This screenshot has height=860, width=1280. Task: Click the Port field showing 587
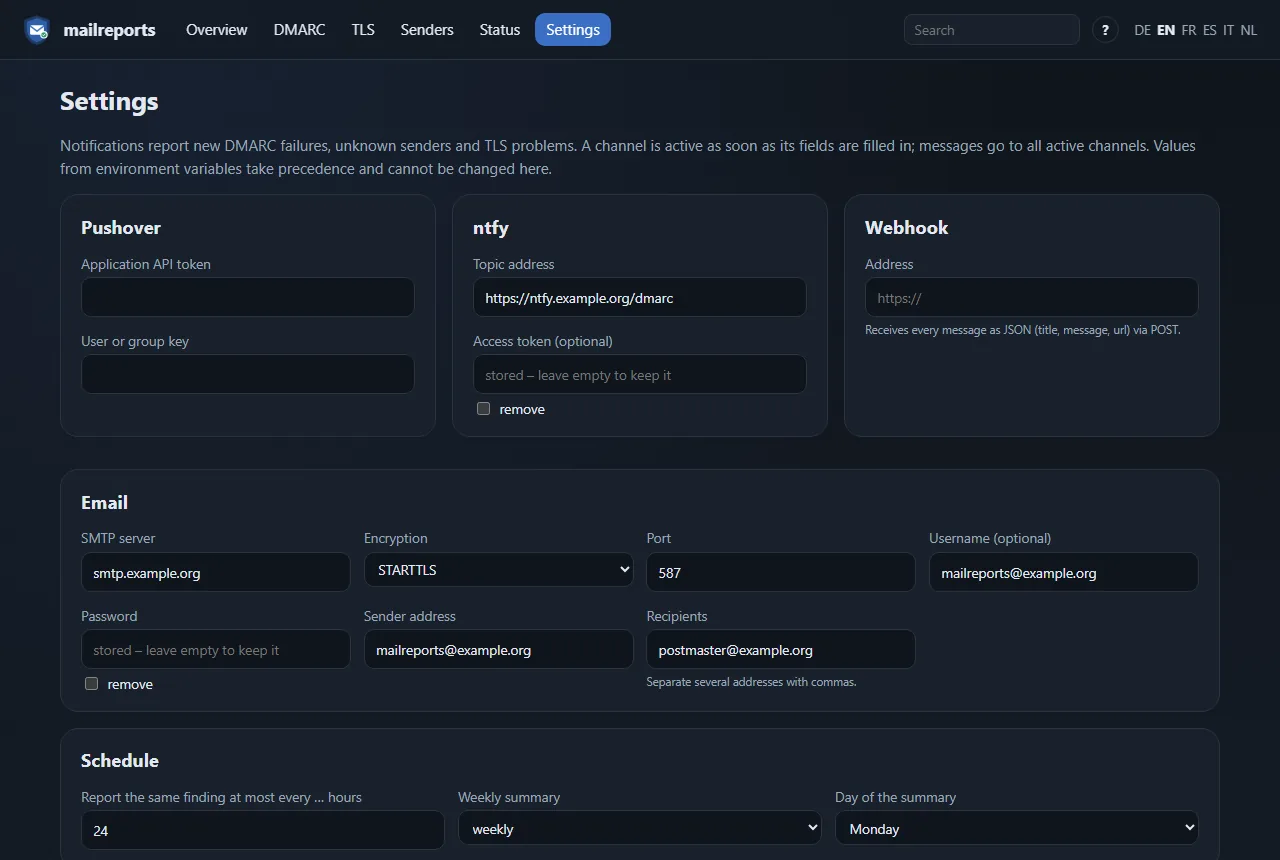[x=781, y=572]
